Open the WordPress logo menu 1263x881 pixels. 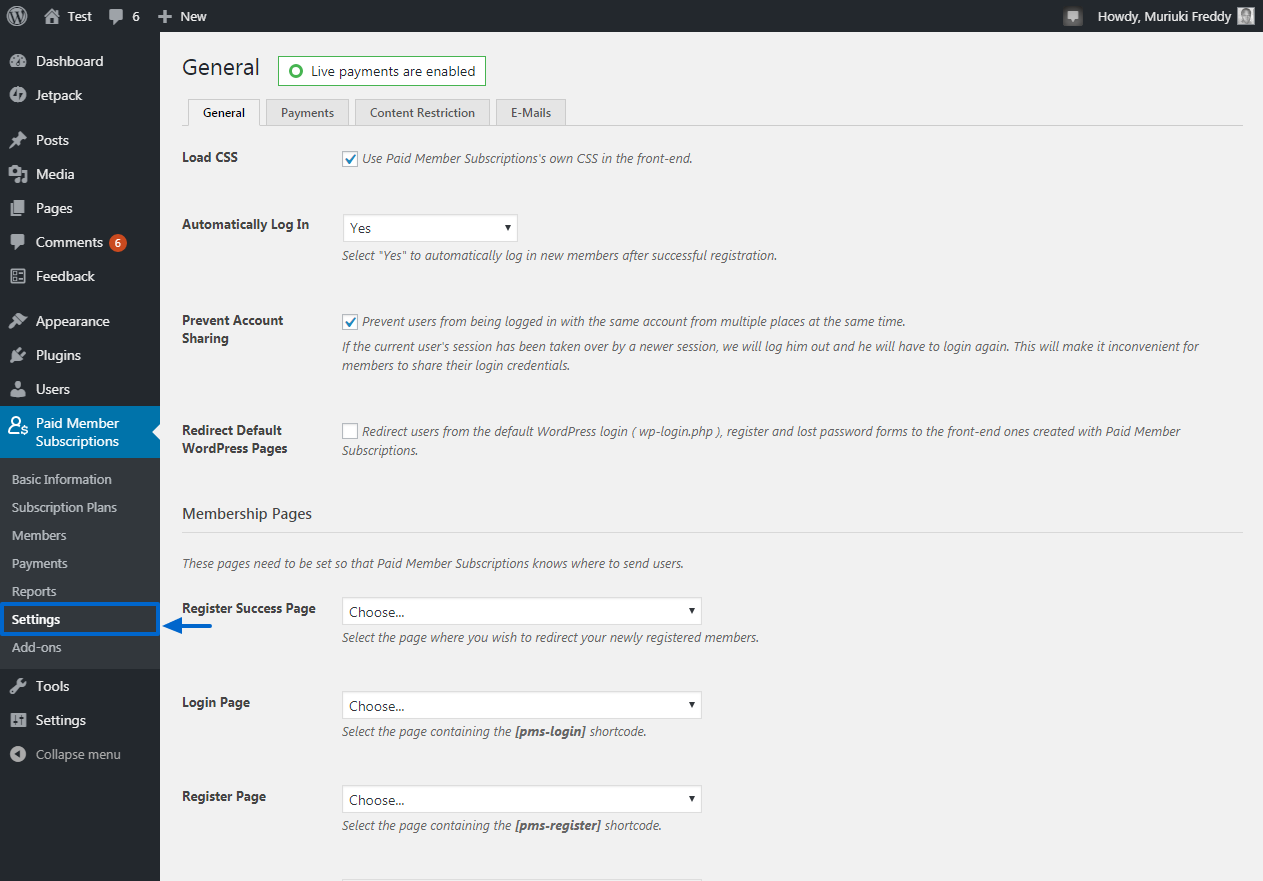pyautogui.click(x=17, y=16)
